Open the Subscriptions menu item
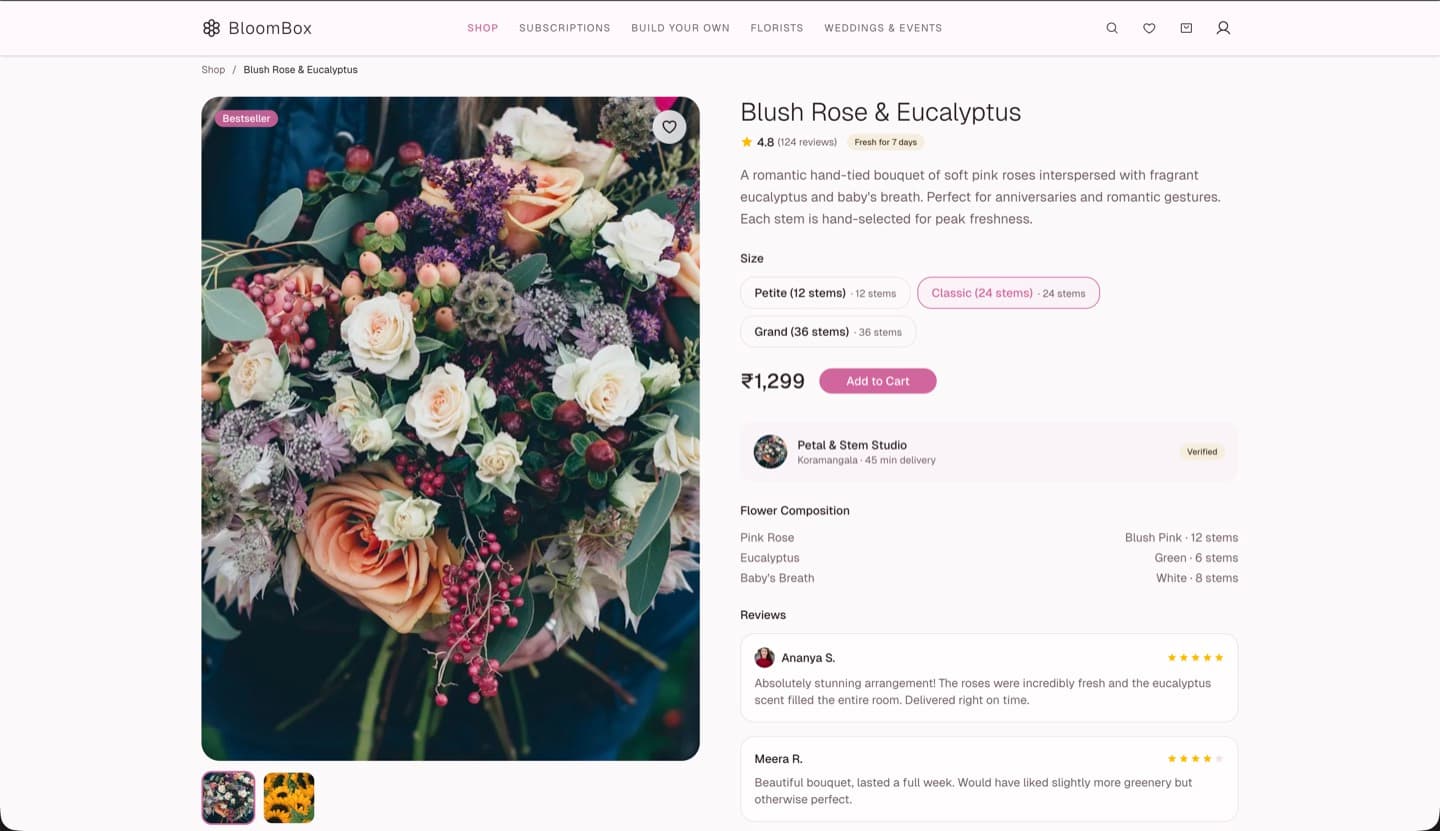This screenshot has height=831, width=1440. (x=564, y=28)
